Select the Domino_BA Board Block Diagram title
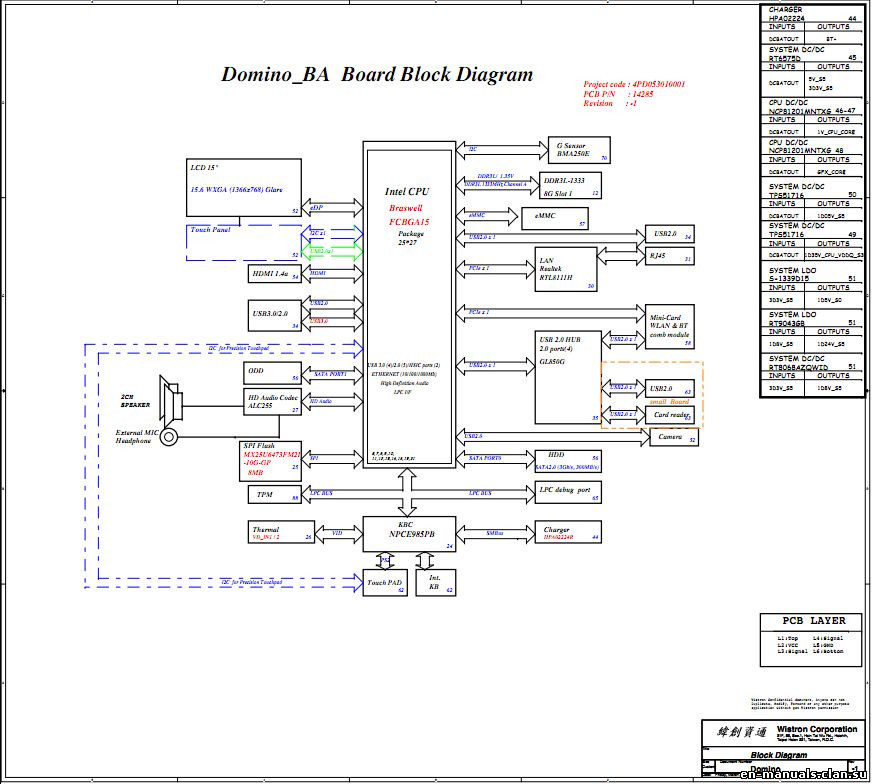This screenshot has height=784, width=872. click(377, 75)
